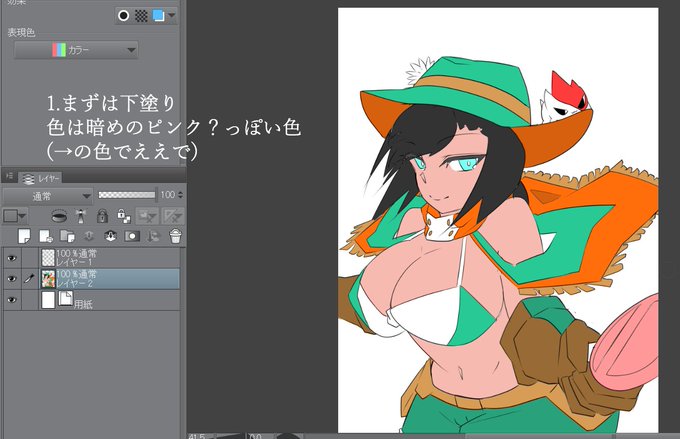Hide レイヤー 2 with its eye icon

click(x=12, y=279)
